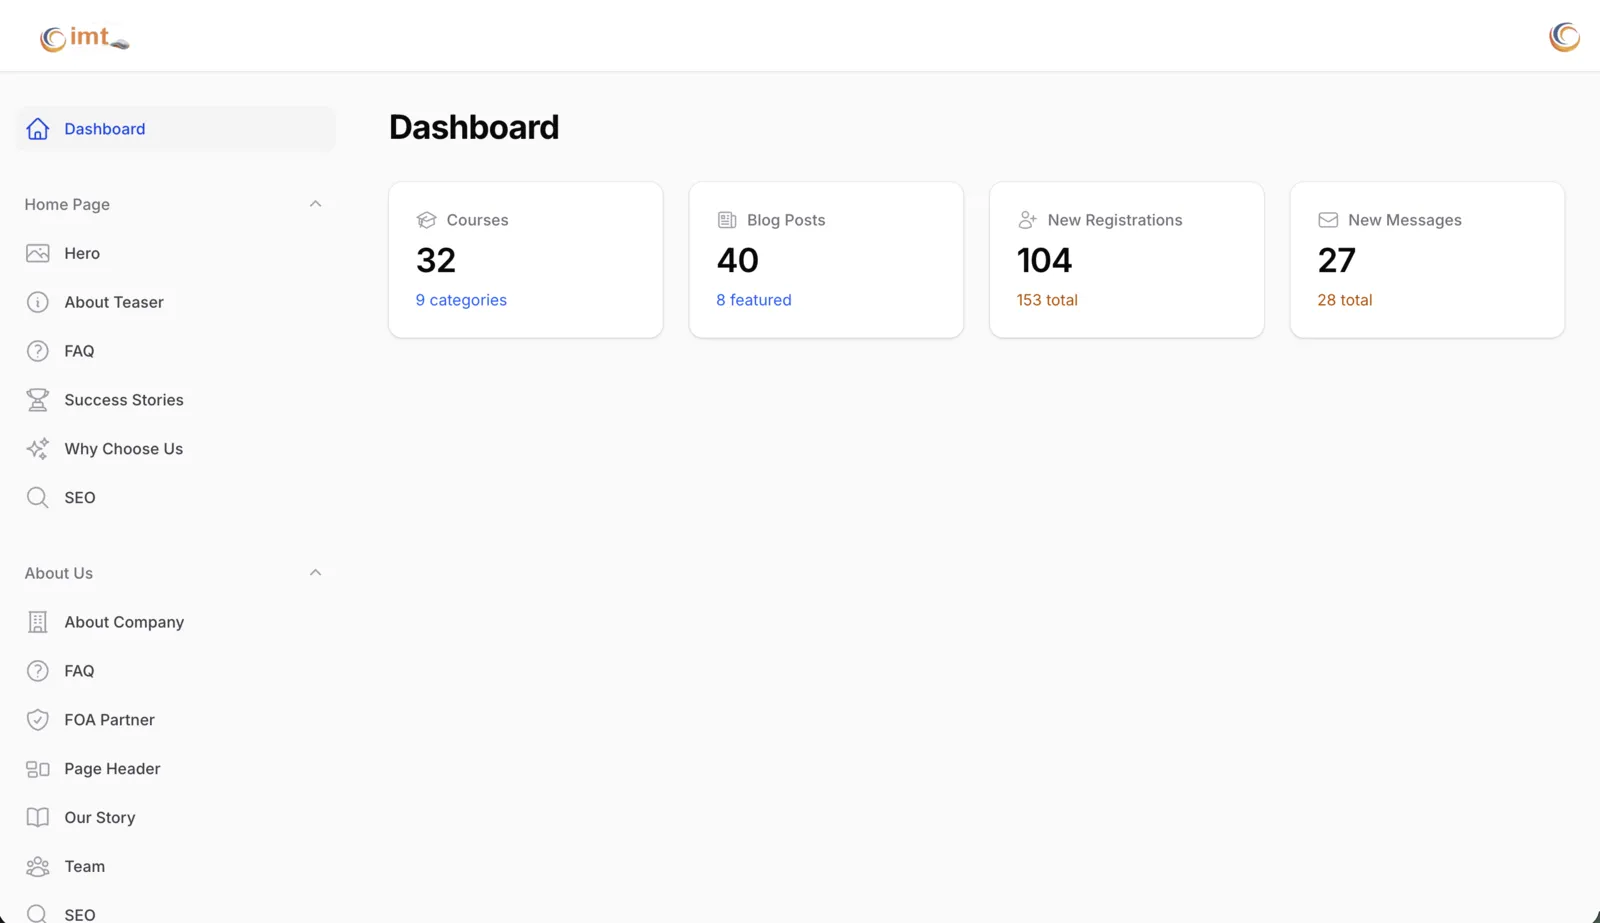The height and width of the screenshot is (923, 1600).
Task: Click the New Messages count 27
Action: (x=1337, y=261)
